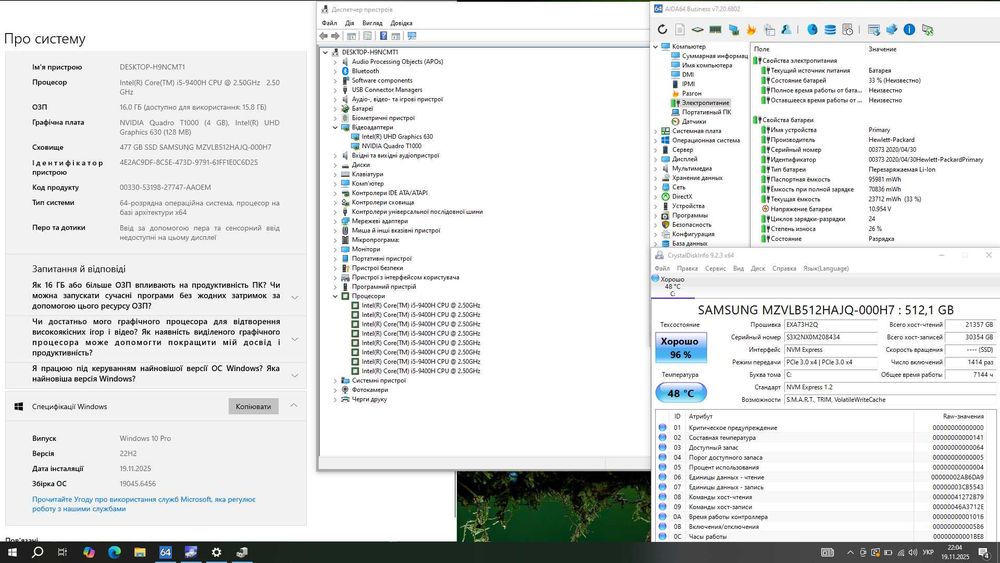
Task: Click the memory RAM module icon in AIDA64 toolbar
Action: pyautogui.click(x=716, y=29)
